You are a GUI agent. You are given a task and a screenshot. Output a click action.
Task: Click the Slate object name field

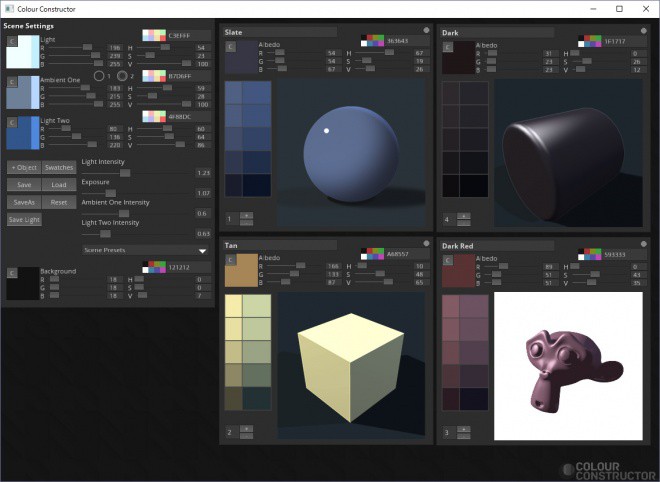click(280, 32)
